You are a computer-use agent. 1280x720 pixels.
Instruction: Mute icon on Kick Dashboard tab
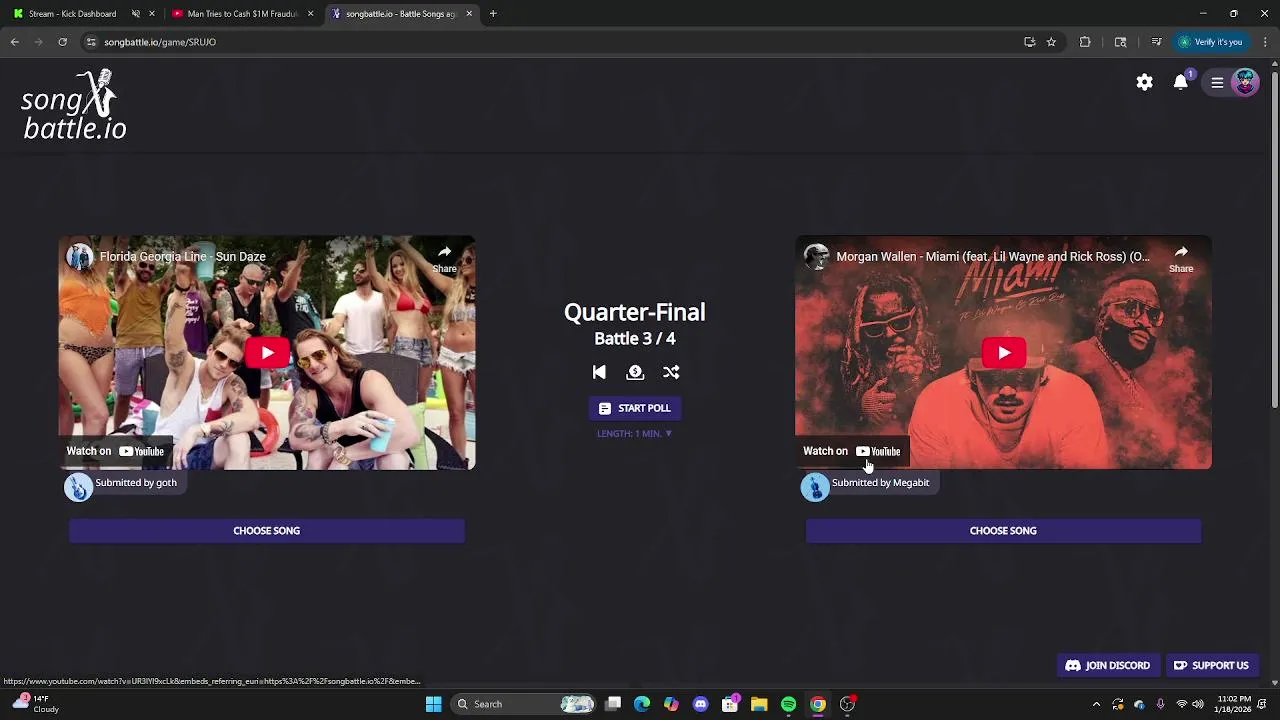[136, 14]
